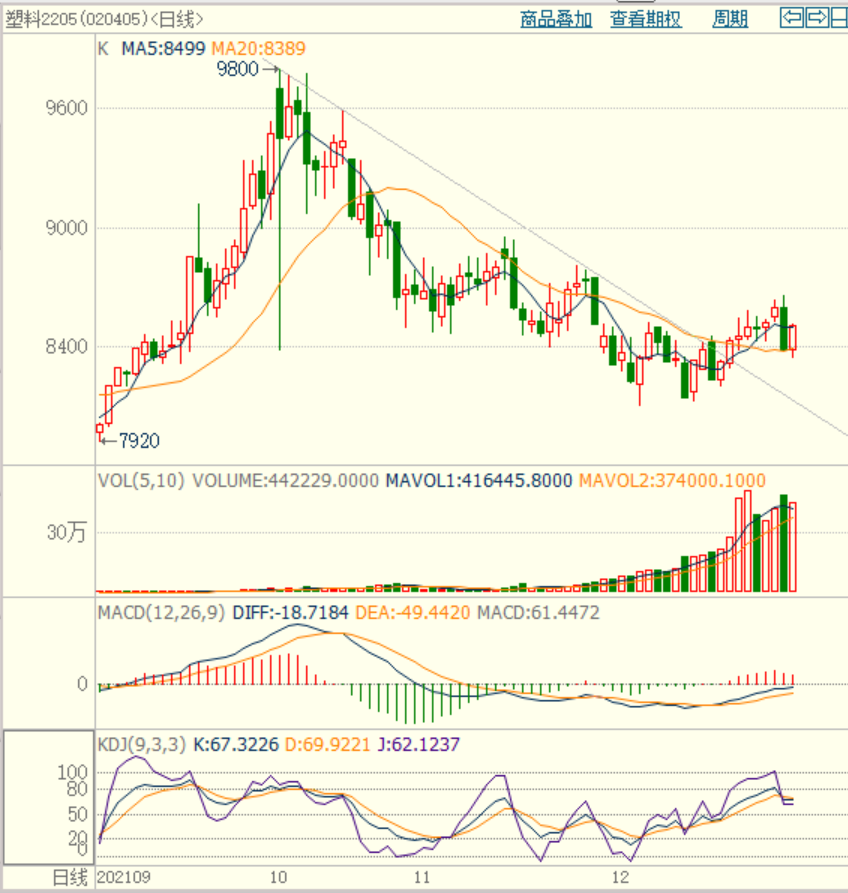The image size is (848, 893).
Task: Expand the 周期 period selector
Action: tap(730, 19)
